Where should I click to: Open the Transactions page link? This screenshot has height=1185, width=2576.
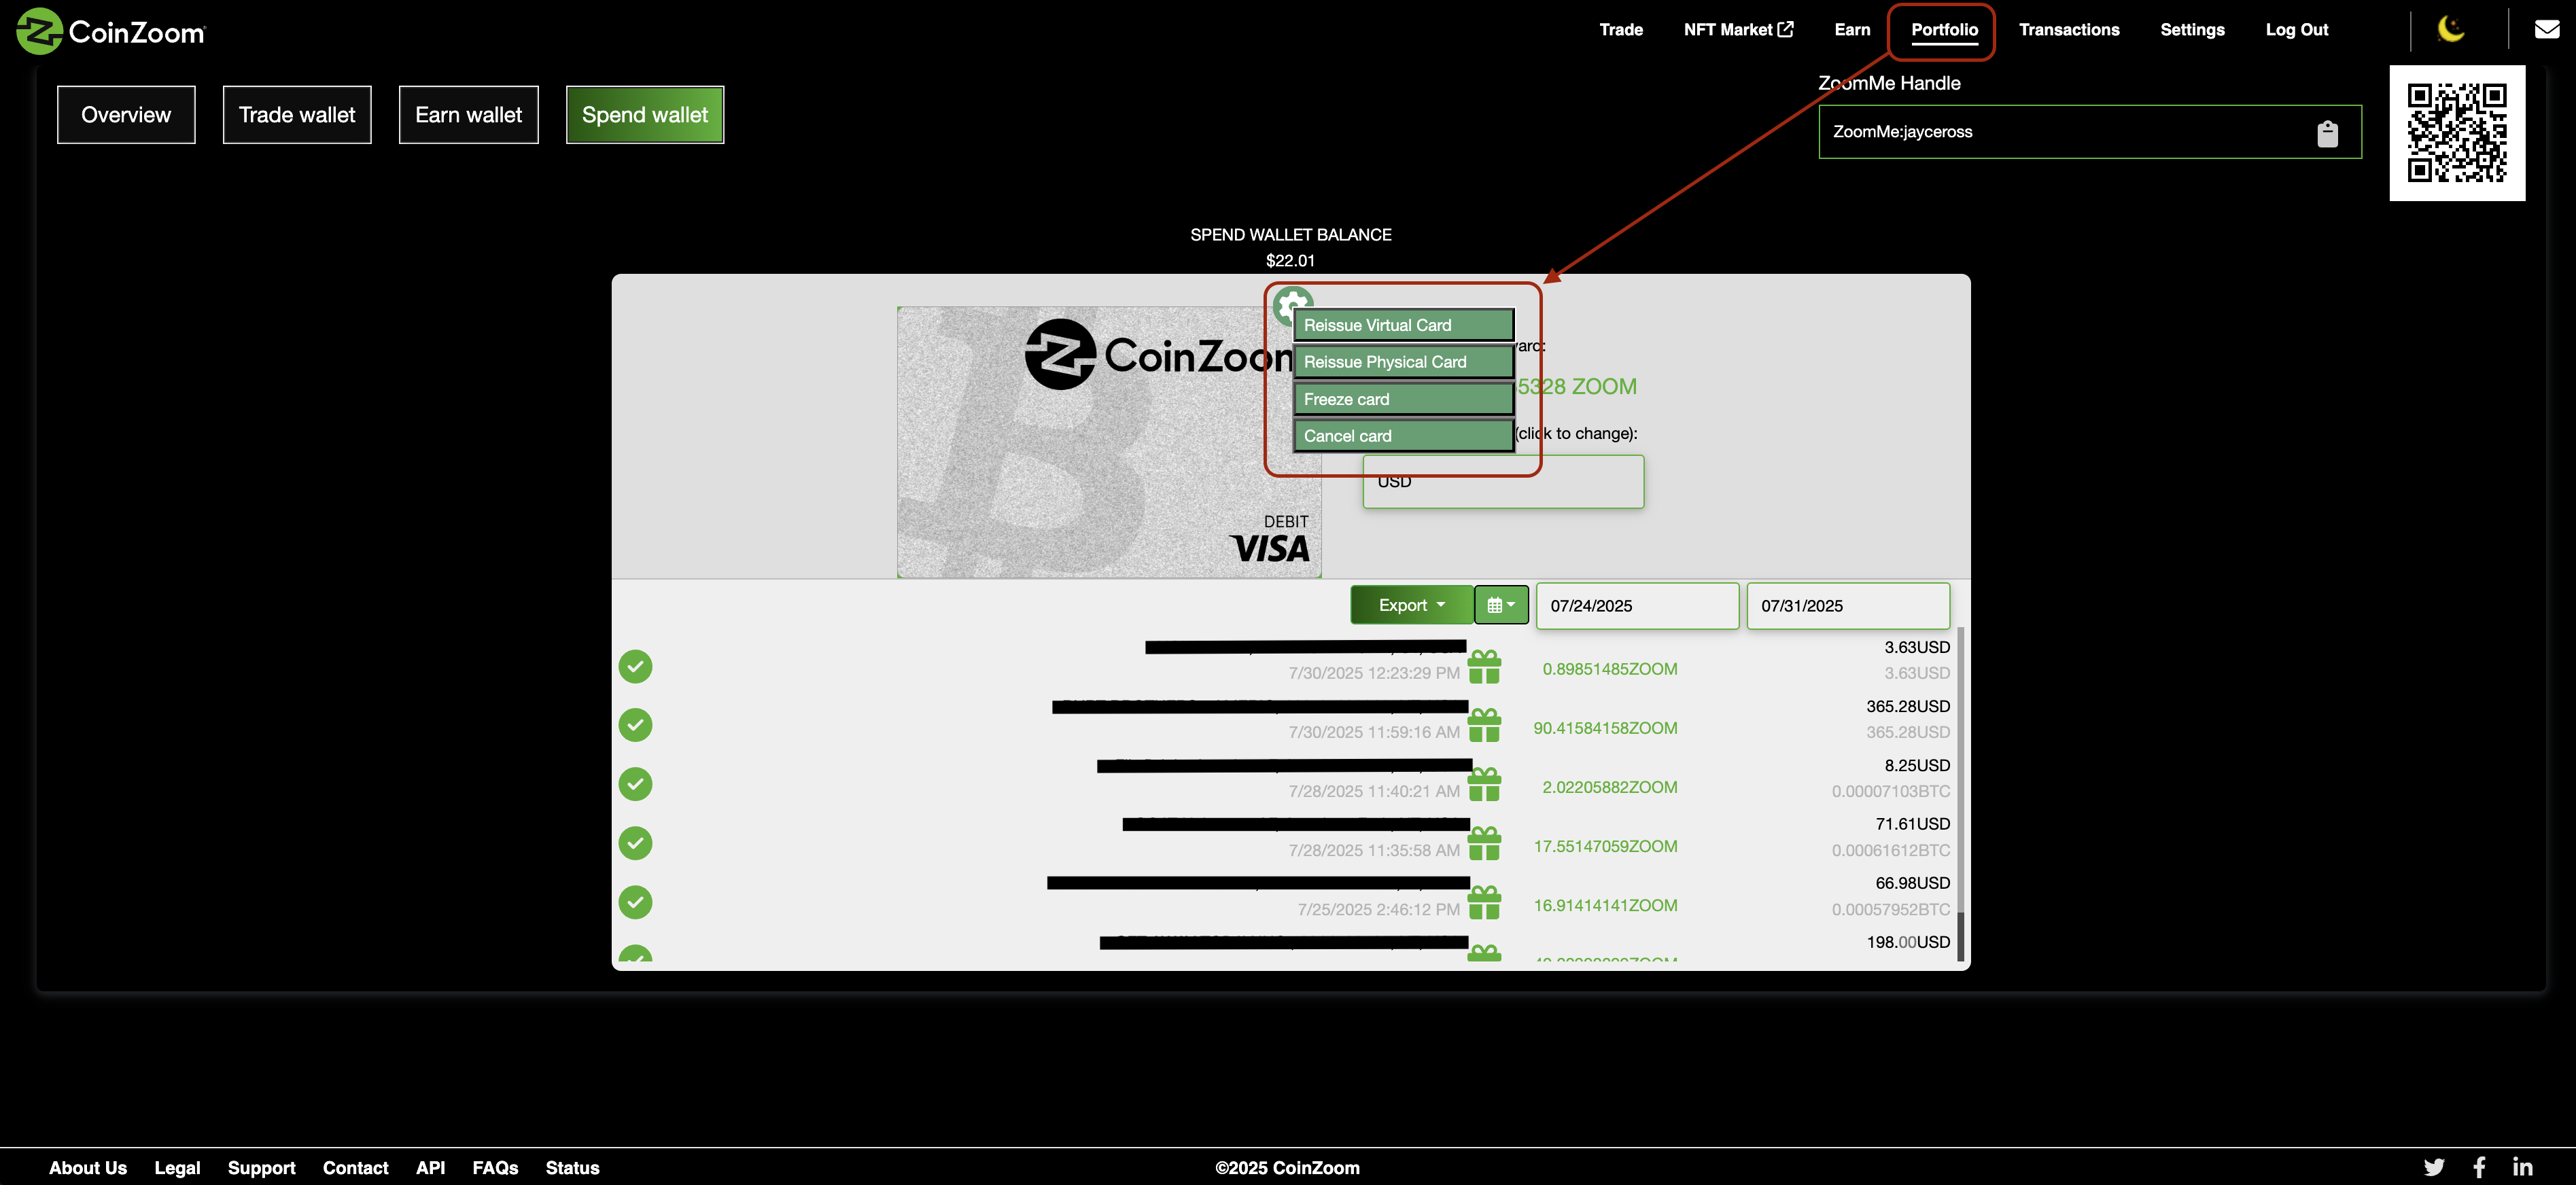[x=2068, y=30]
